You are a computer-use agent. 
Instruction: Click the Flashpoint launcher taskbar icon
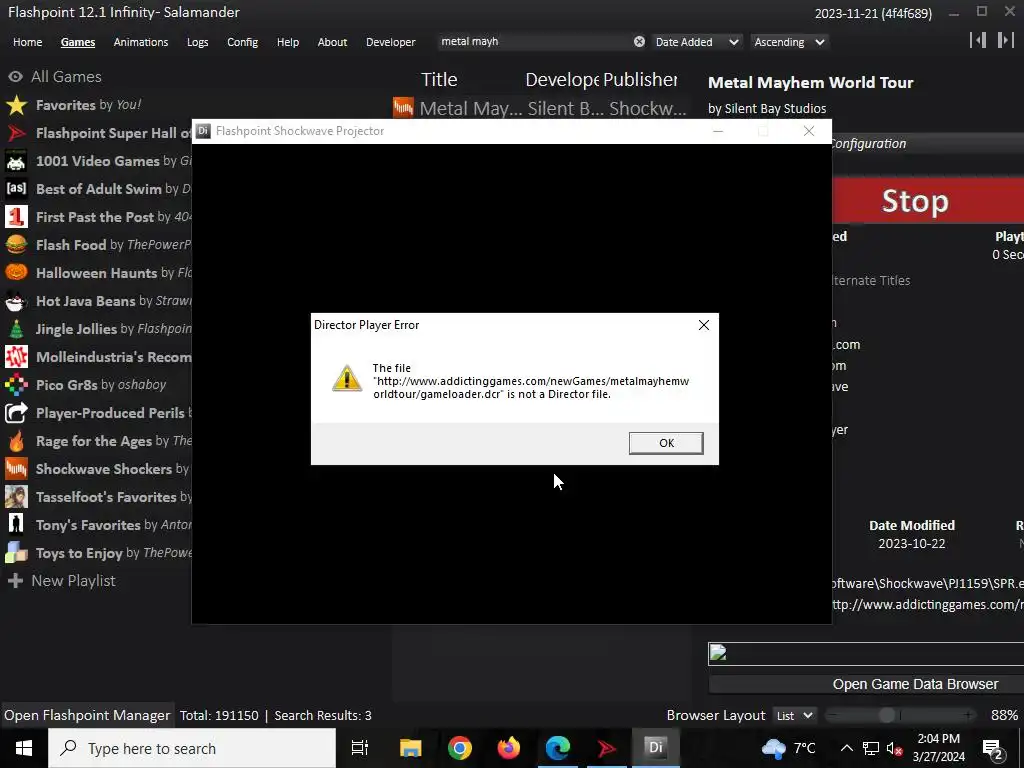[607, 748]
